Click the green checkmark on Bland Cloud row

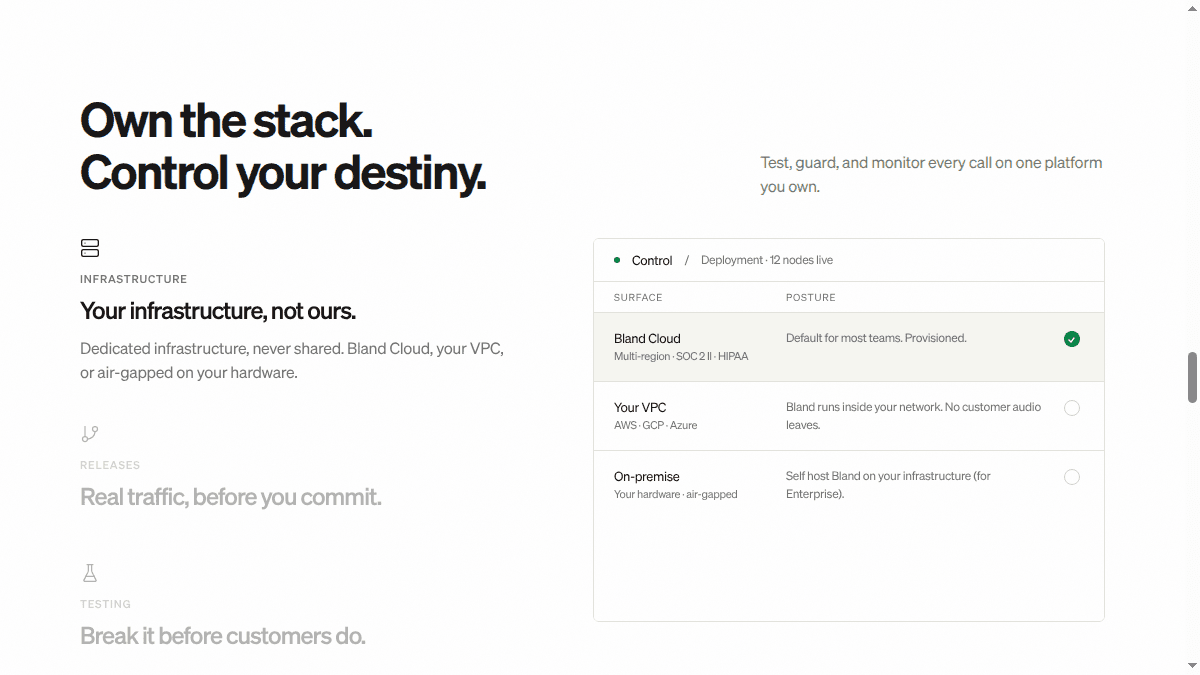tap(1072, 339)
